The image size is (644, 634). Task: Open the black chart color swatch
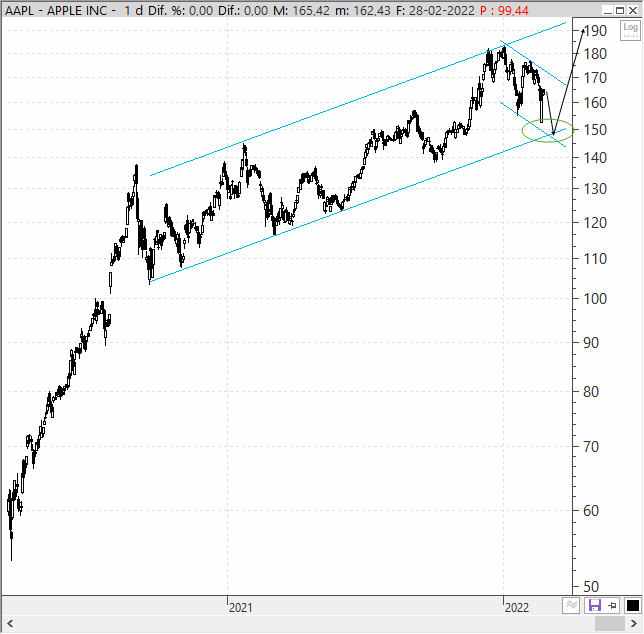632,606
